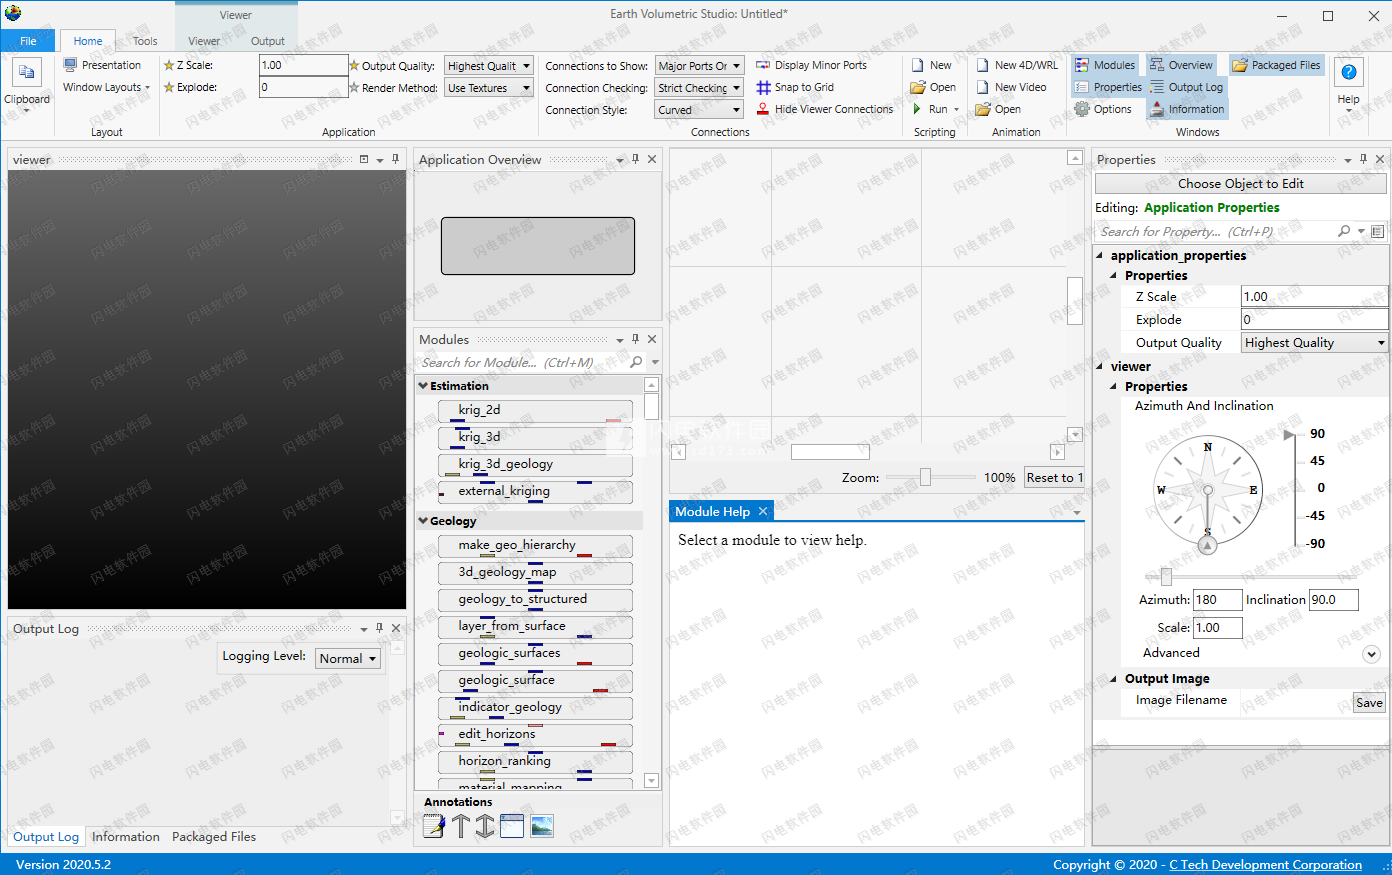Viewport: 1392px width, 875px height.
Task: Click Choose Object to Edit button
Action: click(x=1240, y=184)
